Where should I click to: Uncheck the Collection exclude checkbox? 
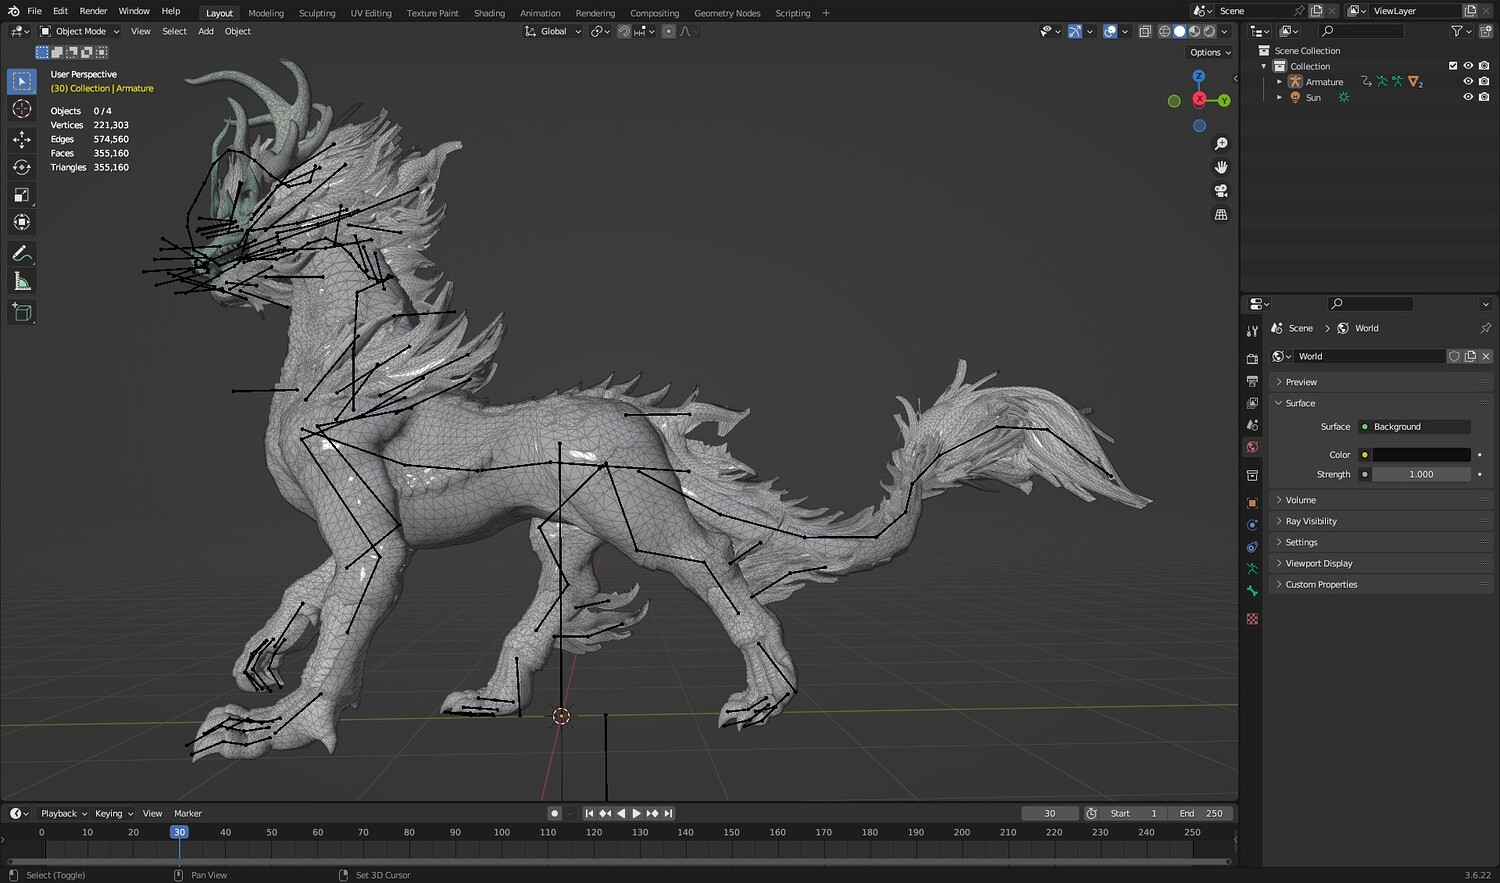click(x=1453, y=66)
